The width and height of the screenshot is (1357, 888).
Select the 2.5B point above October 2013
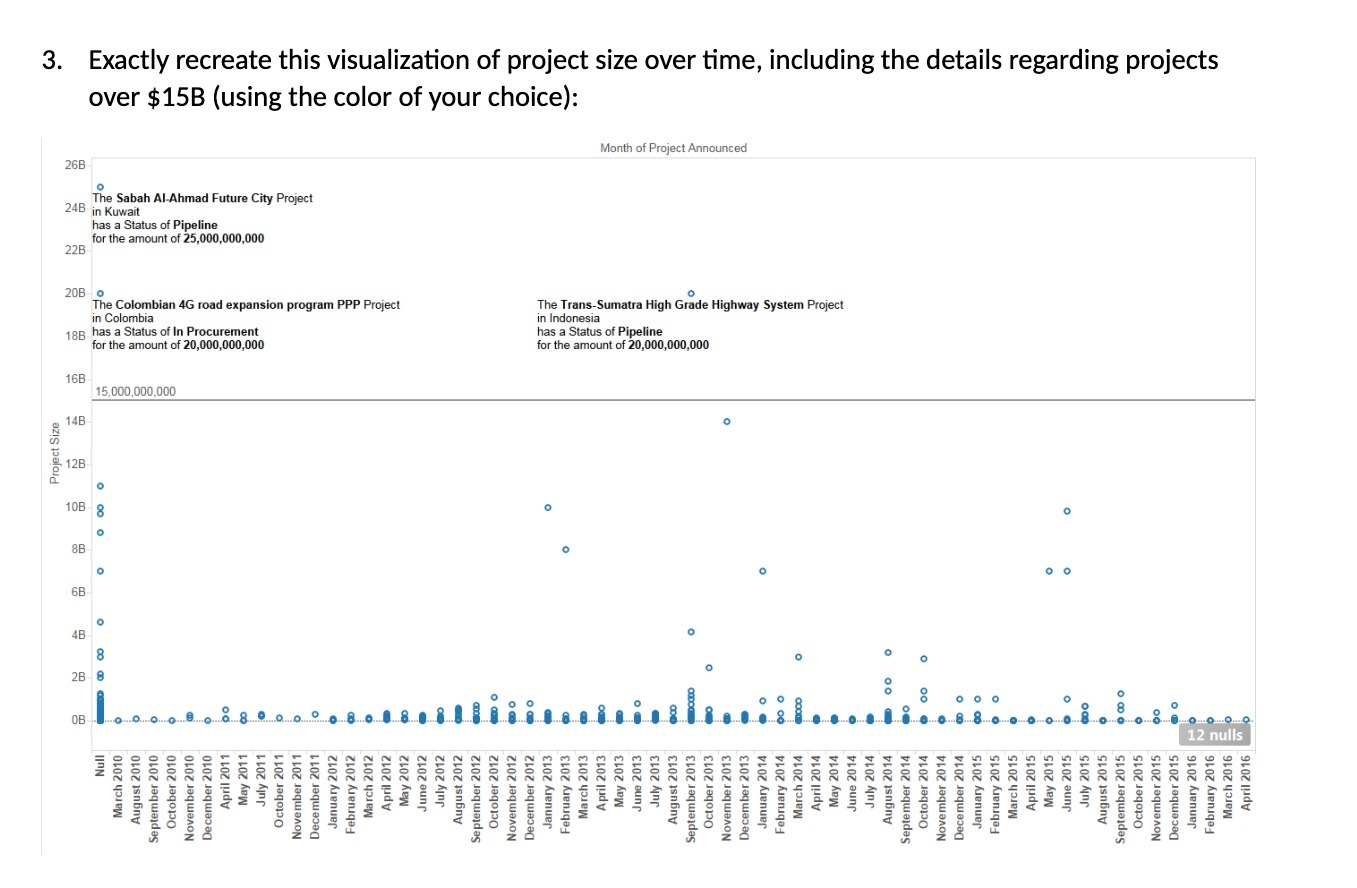point(709,667)
